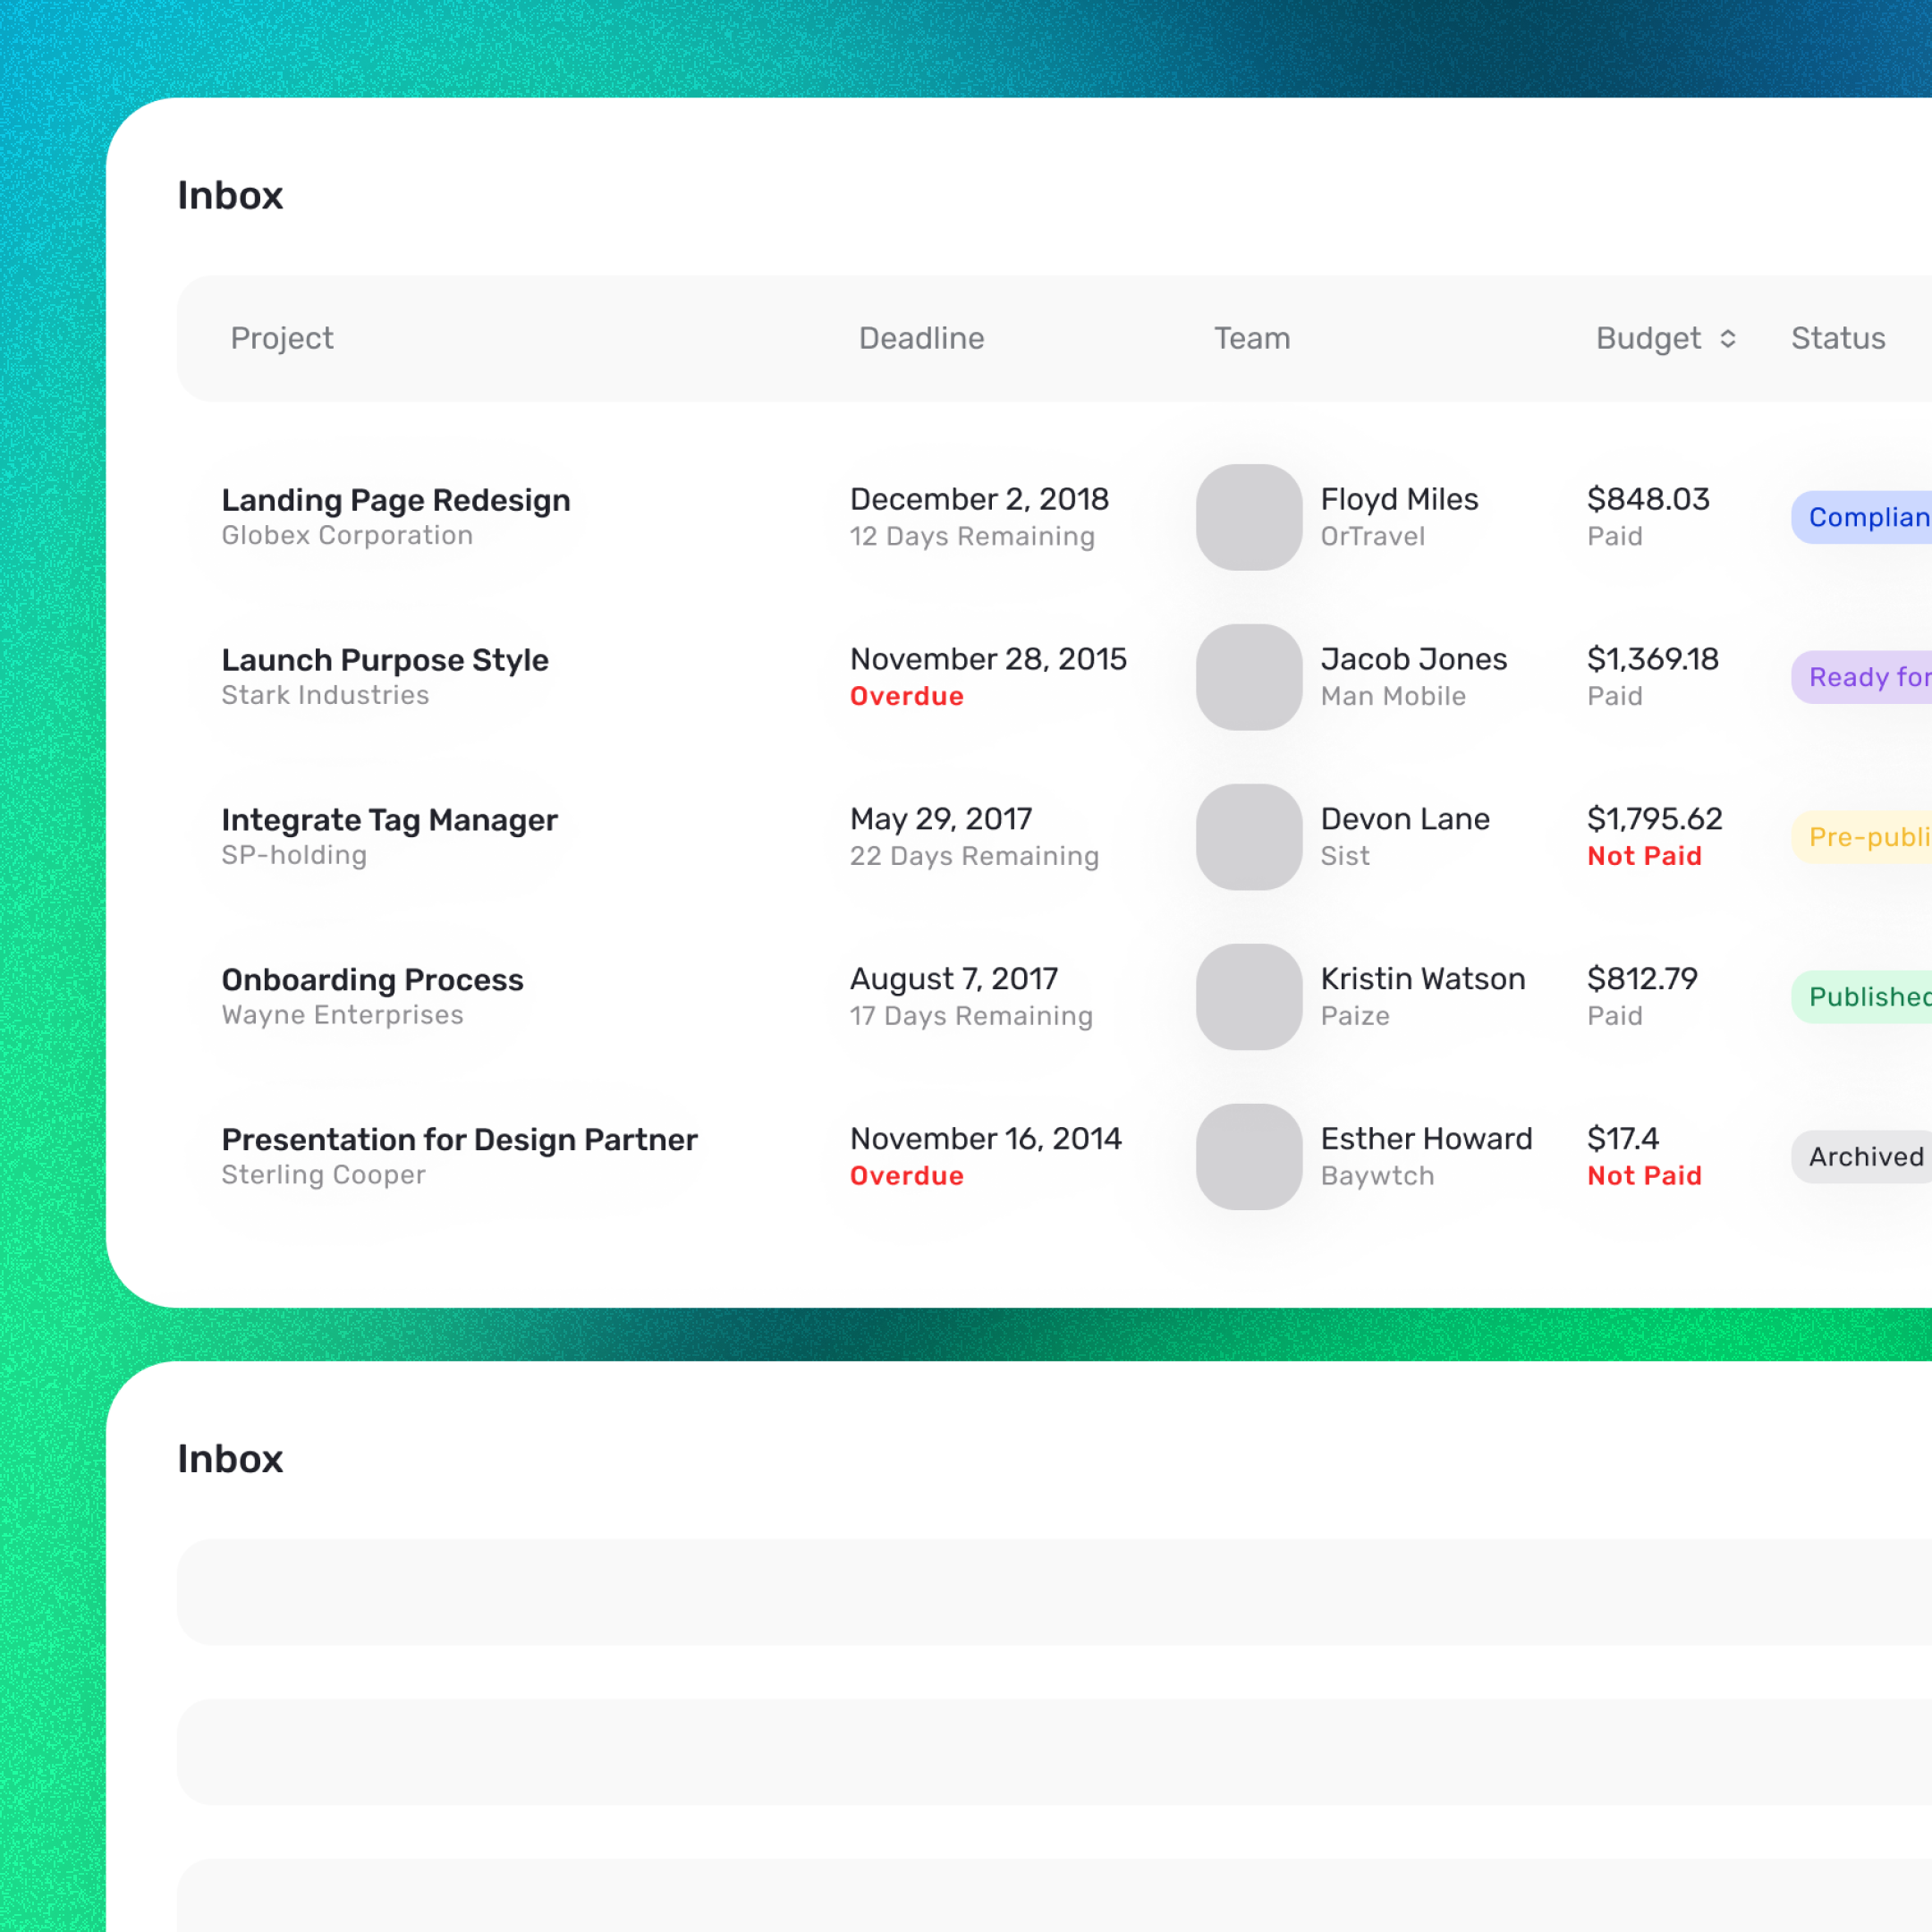Click Jacob Jones avatar thumbnail
The image size is (1932, 1932).
[x=1248, y=677]
